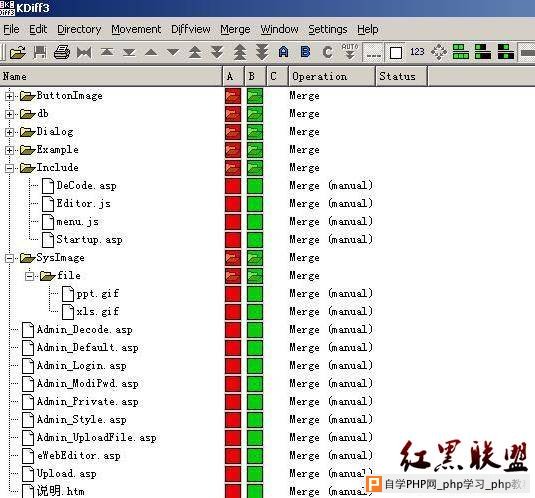535x498 pixels.
Task: Click the Name column header
Action: coord(111,76)
